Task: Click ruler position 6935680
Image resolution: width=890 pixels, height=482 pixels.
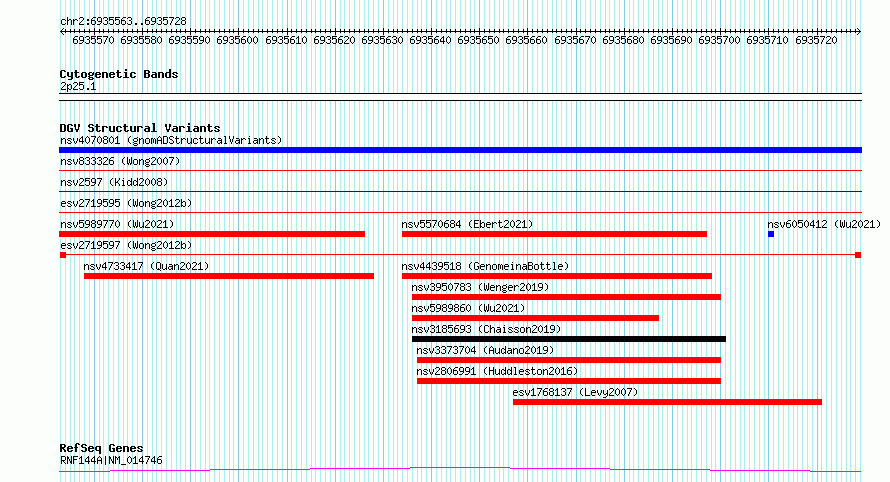Action: (623, 40)
